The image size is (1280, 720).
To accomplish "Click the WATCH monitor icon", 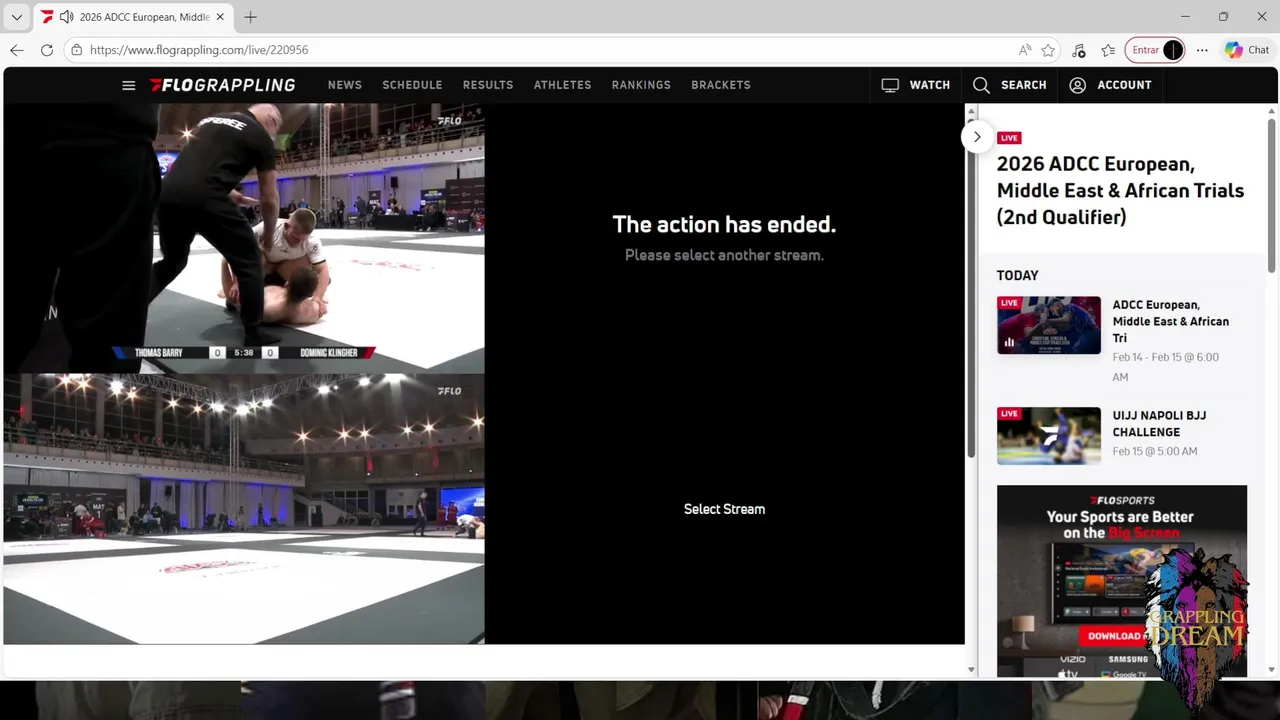I will 890,85.
